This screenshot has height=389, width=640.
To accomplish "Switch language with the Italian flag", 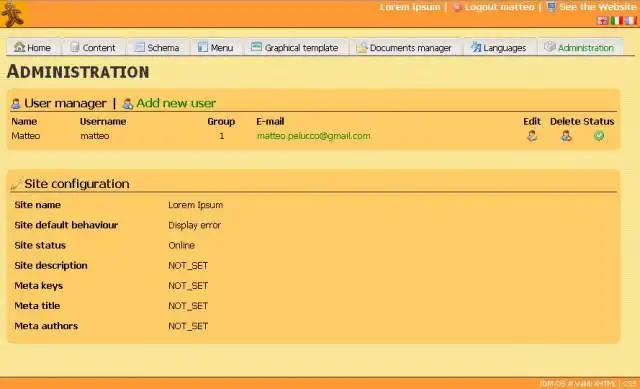I will [x=616, y=20].
